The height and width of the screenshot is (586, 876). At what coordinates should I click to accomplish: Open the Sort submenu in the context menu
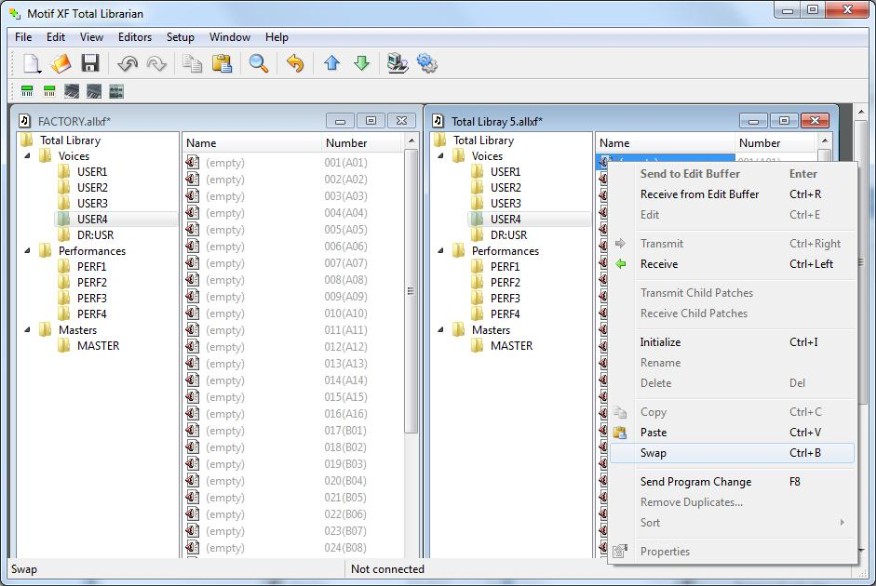732,523
